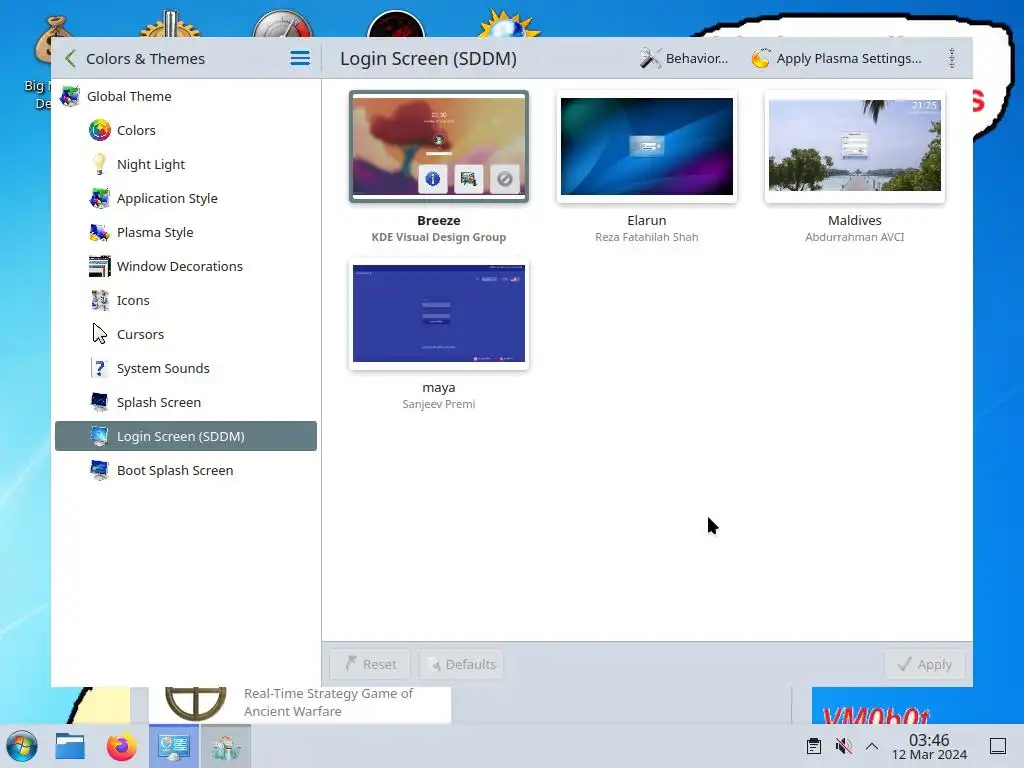This screenshot has height=768, width=1024.
Task: Select the maya login theme
Action: pos(439,313)
